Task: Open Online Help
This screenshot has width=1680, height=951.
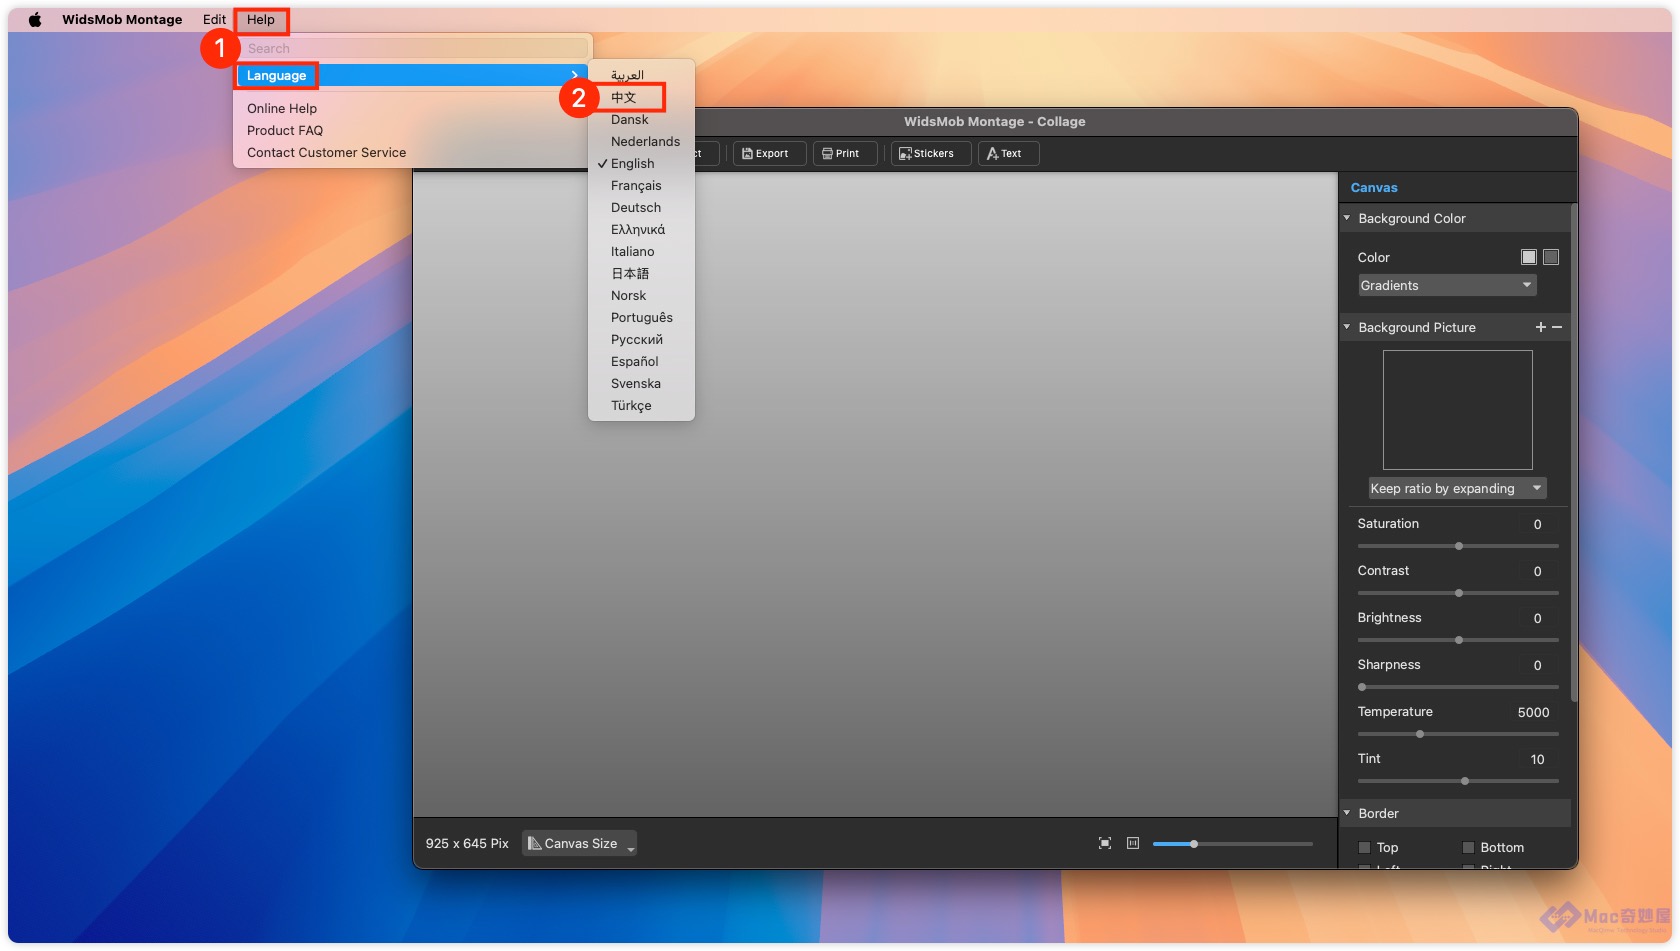Action: (x=282, y=108)
